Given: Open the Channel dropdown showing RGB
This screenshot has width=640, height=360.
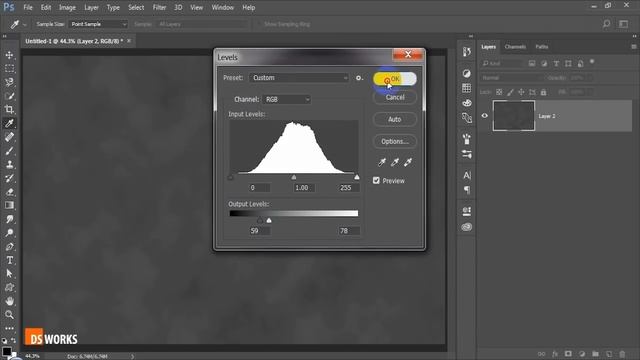Looking at the screenshot, I should click(287, 99).
